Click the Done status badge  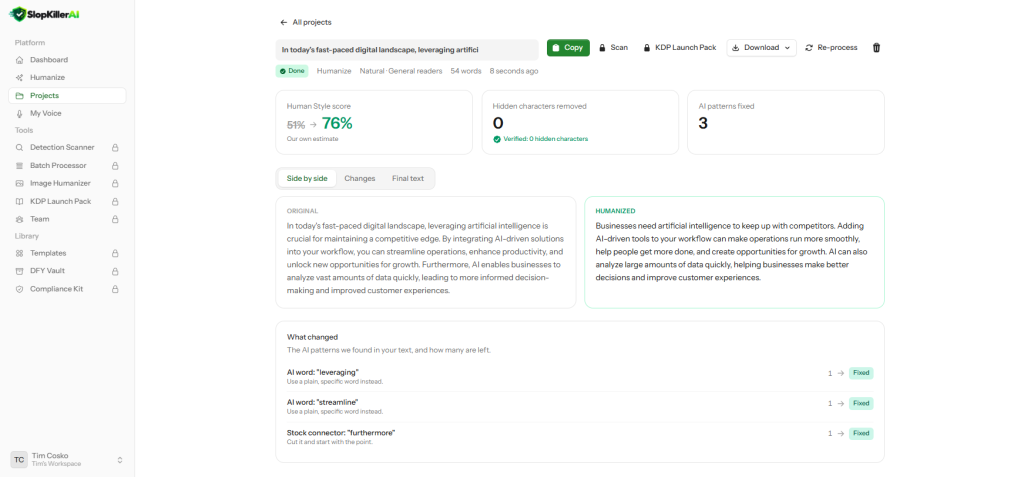click(x=292, y=71)
